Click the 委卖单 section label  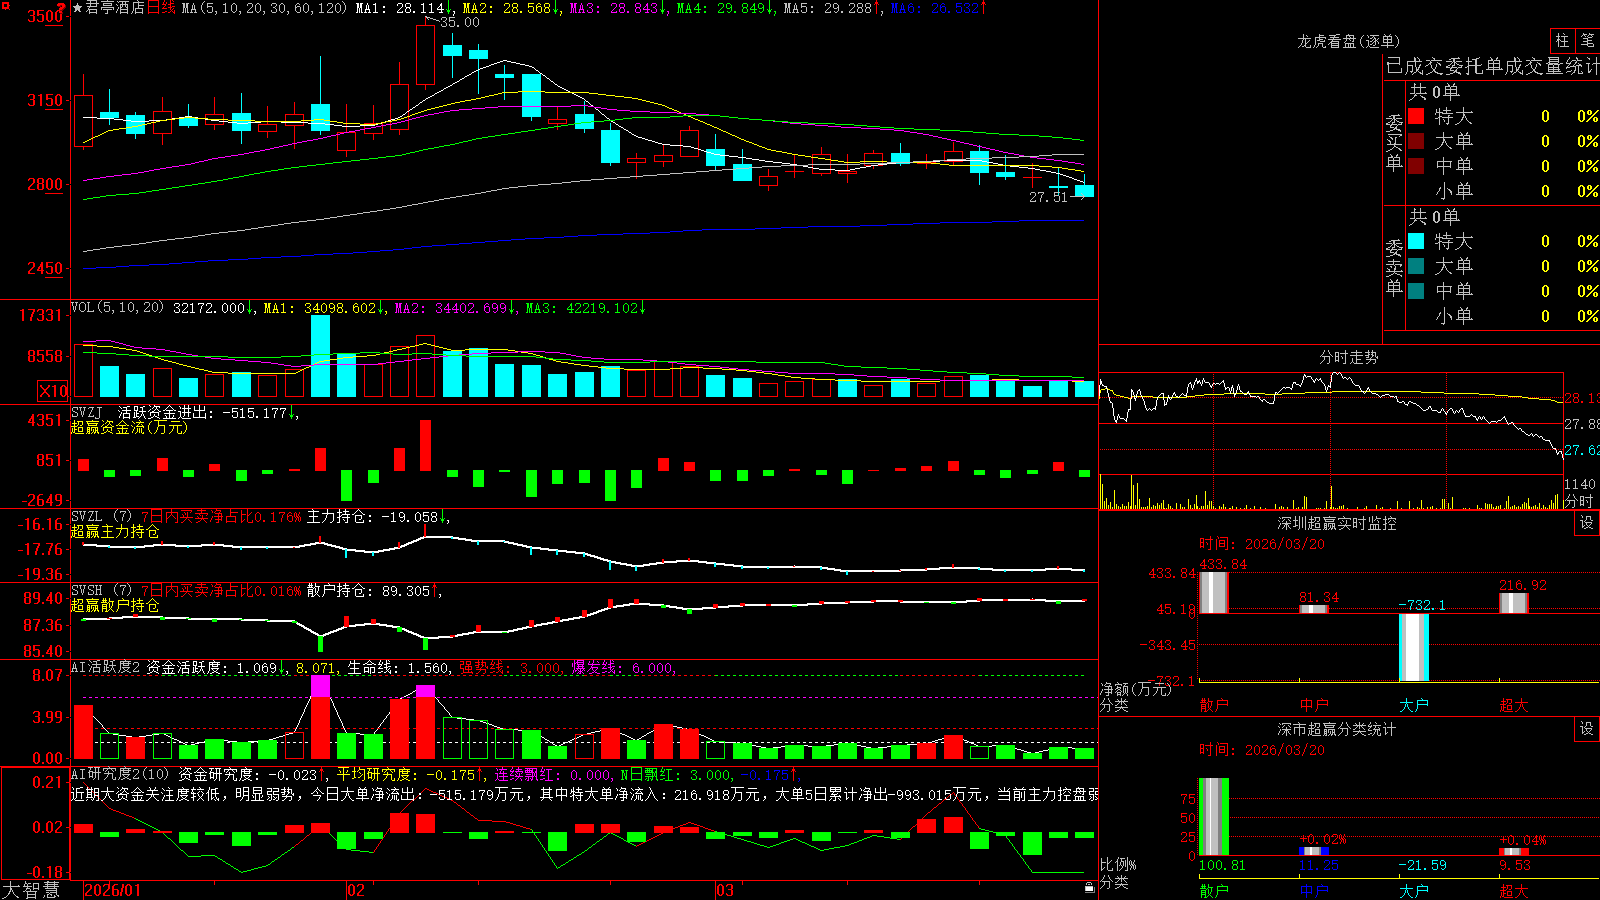(1394, 267)
